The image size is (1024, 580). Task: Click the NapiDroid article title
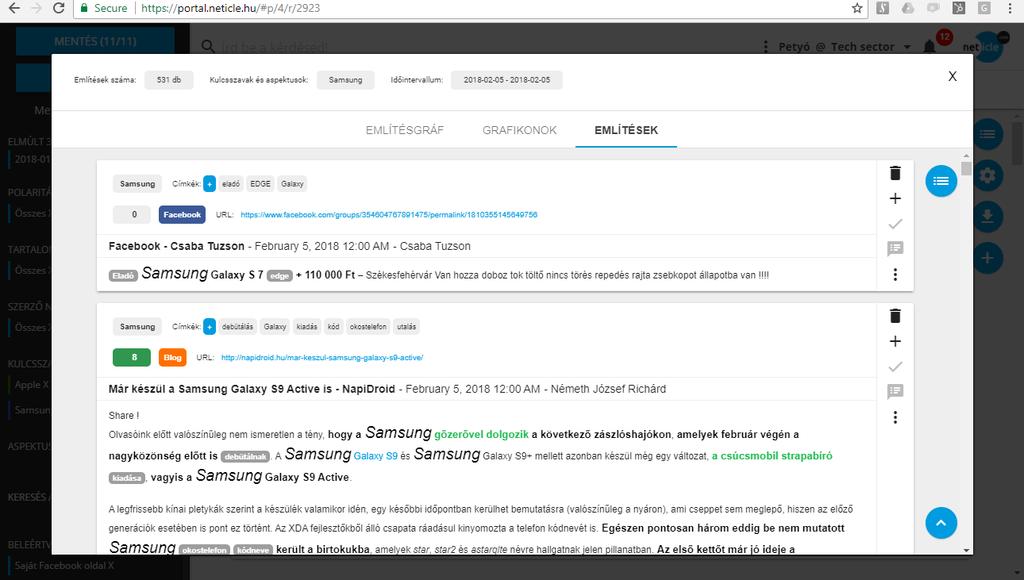tap(251, 389)
